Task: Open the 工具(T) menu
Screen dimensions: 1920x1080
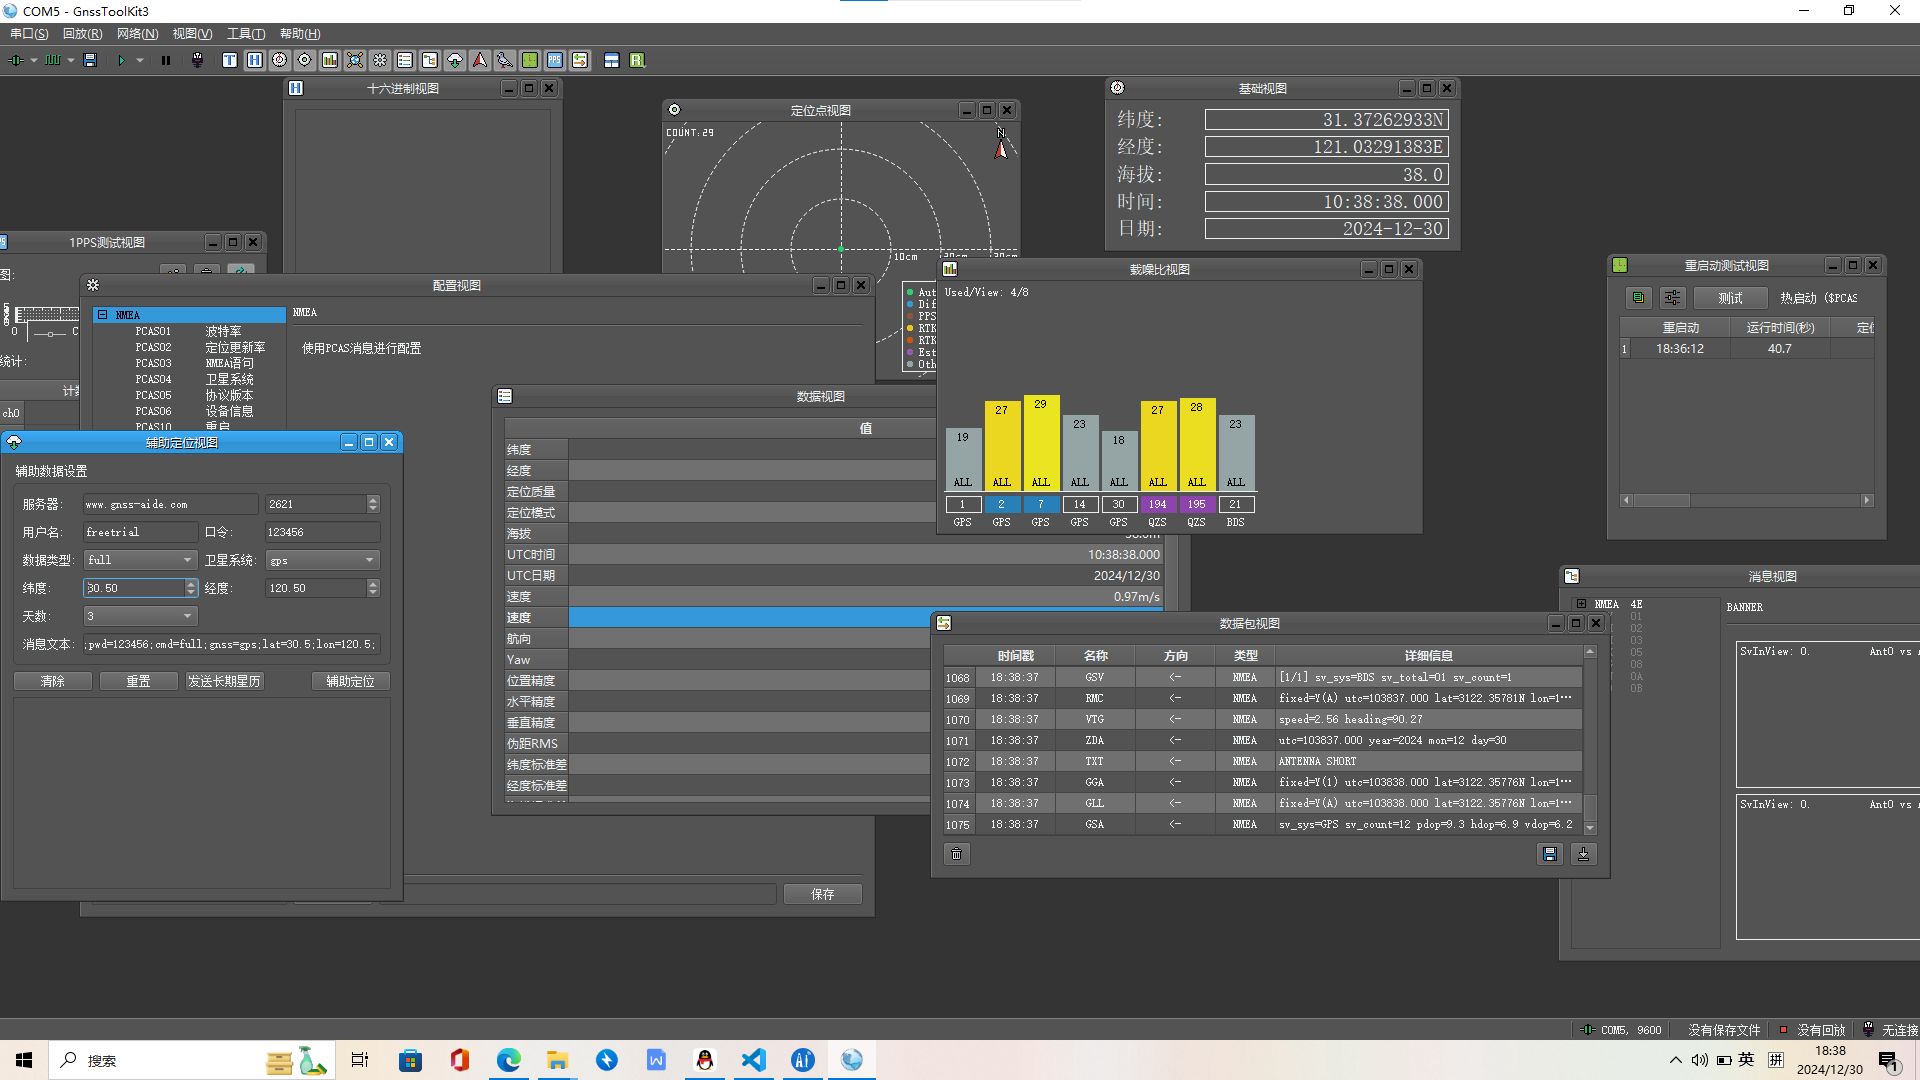Action: pos(246,34)
